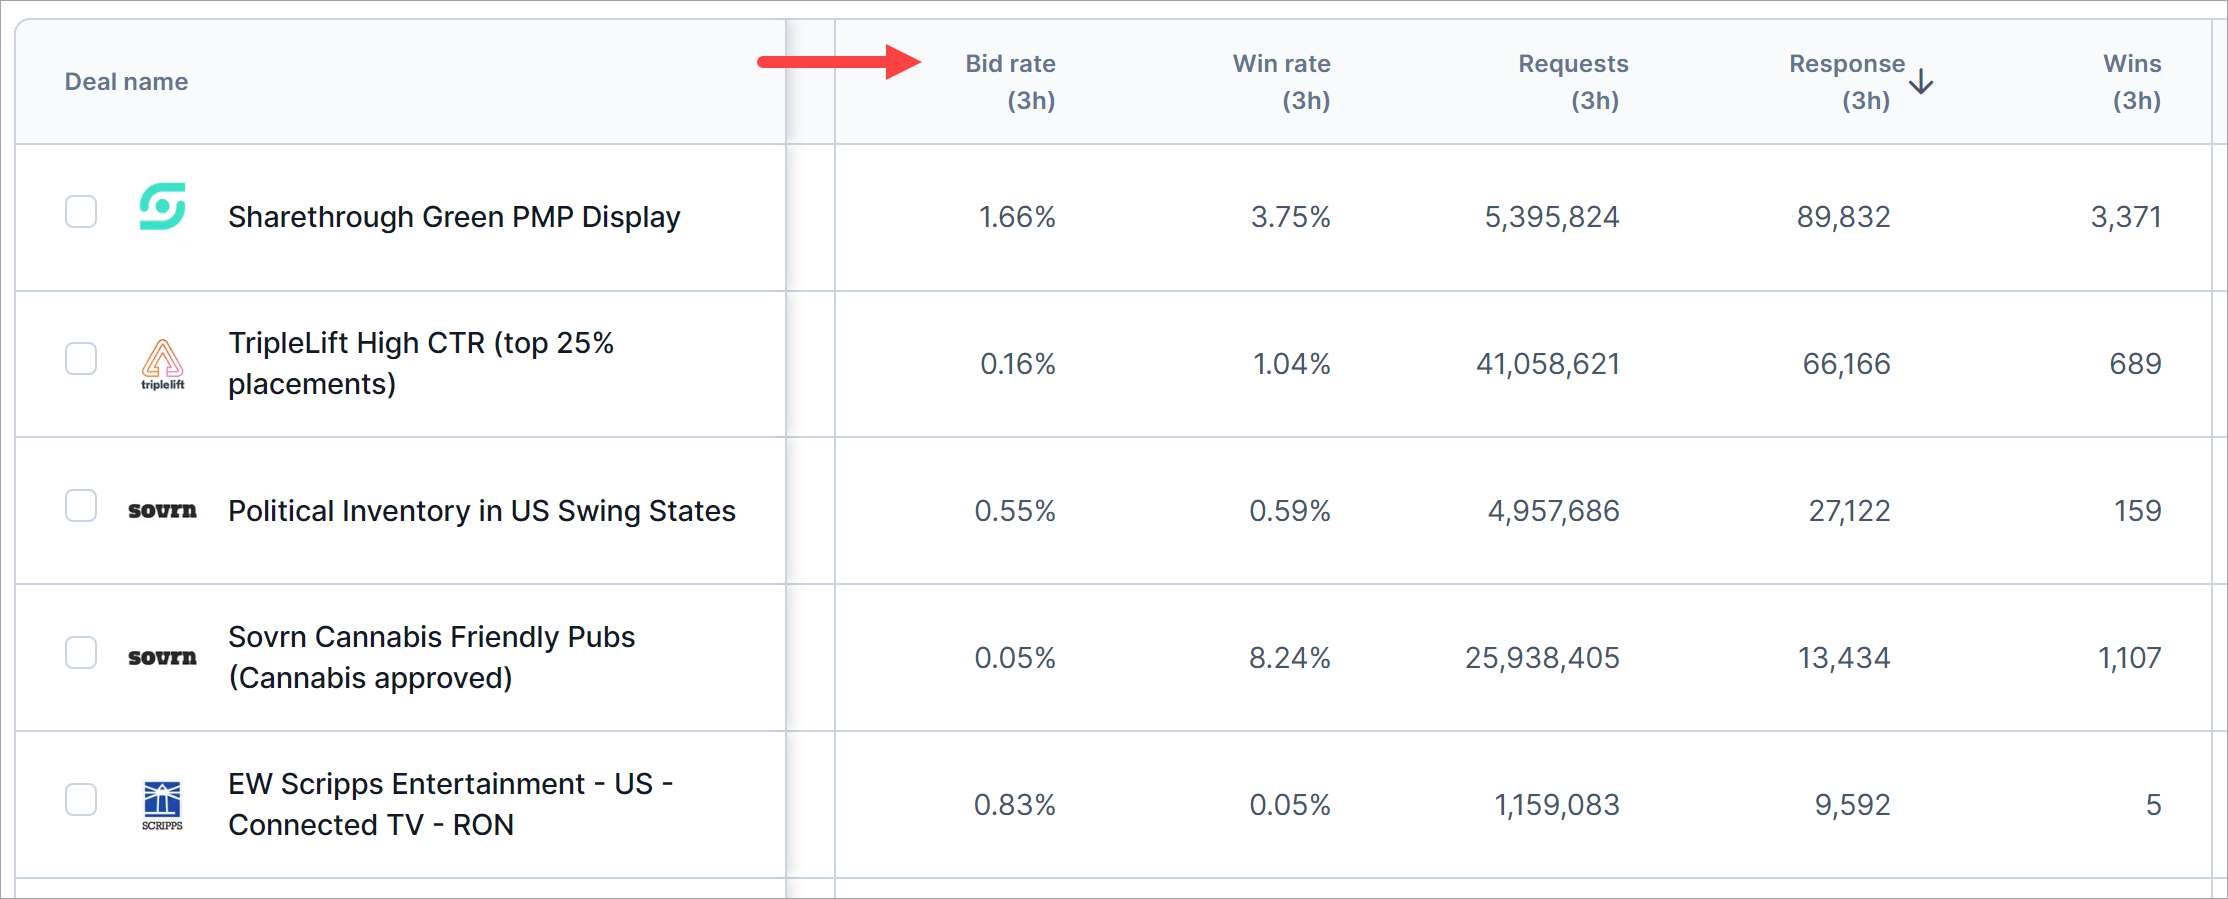Screen dimensions: 2228x899
Task: Sort by Requests (3h) column header
Action: click(x=1572, y=82)
